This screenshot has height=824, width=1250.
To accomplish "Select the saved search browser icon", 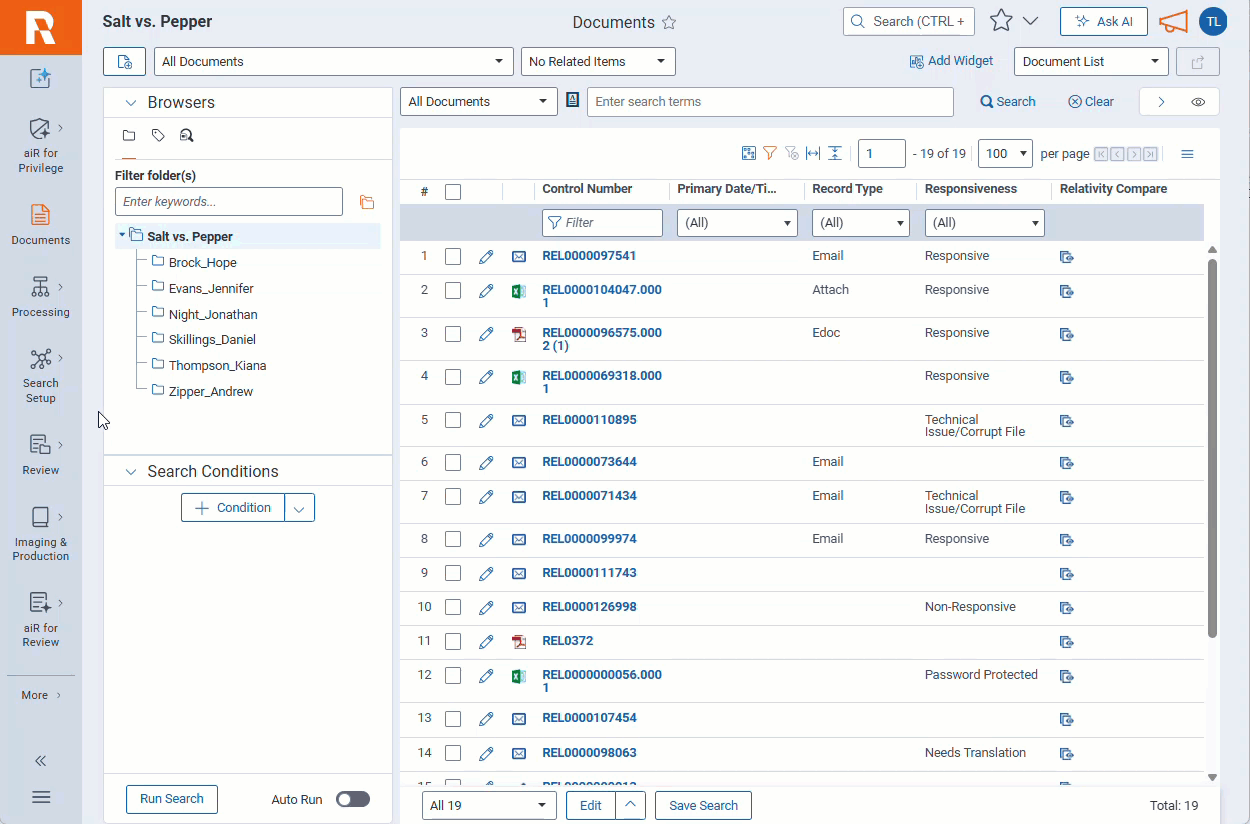I will point(186,135).
